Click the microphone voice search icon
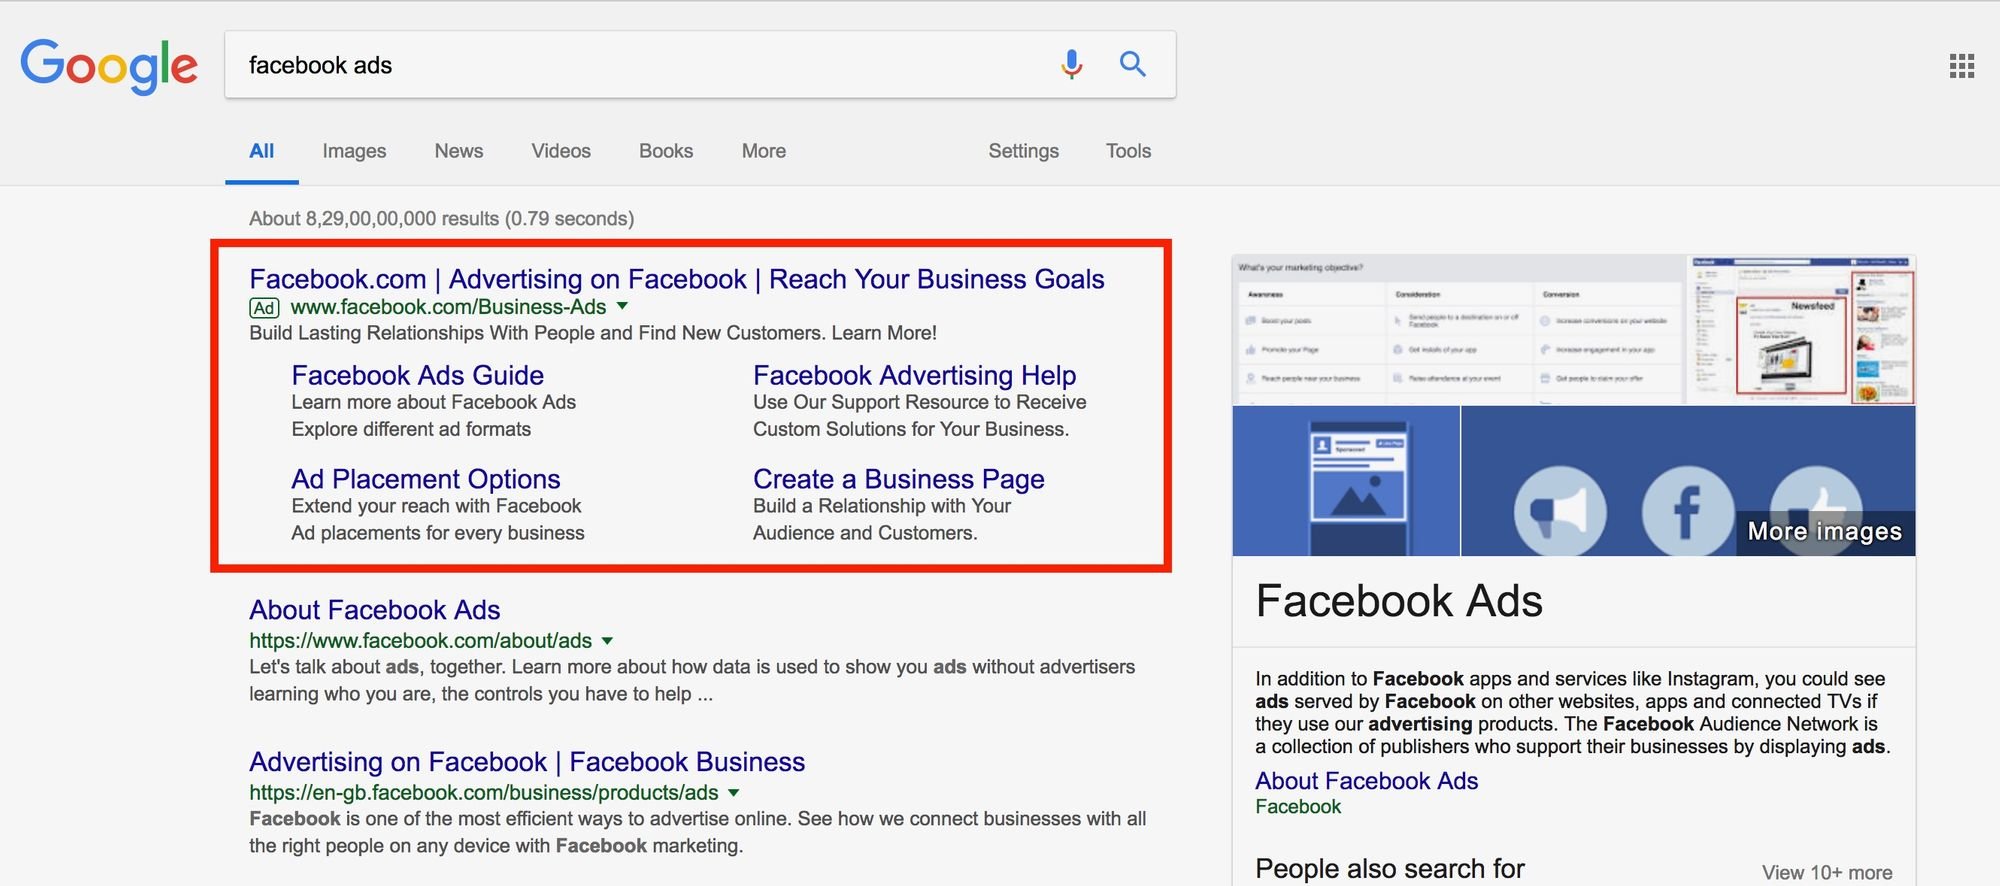The height and width of the screenshot is (886, 2000). pos(1071,65)
